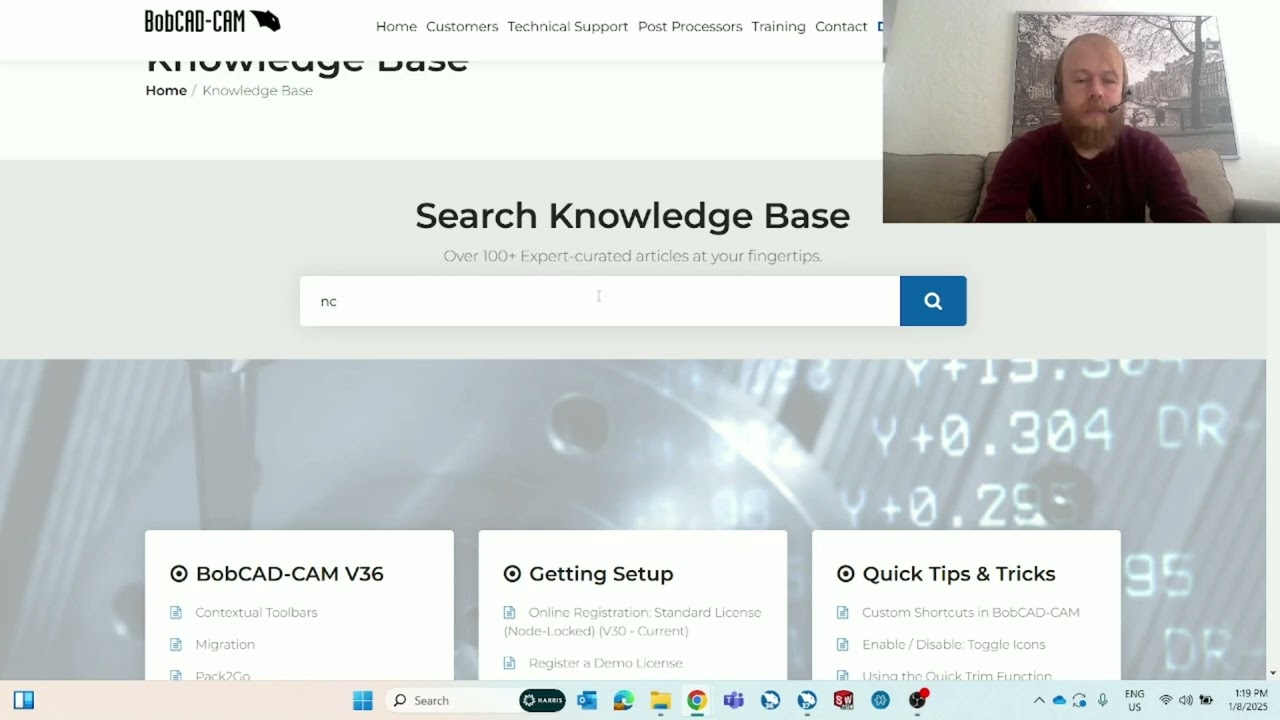Open Wi-Fi network quick settings
1280x720 pixels.
tap(1166, 700)
